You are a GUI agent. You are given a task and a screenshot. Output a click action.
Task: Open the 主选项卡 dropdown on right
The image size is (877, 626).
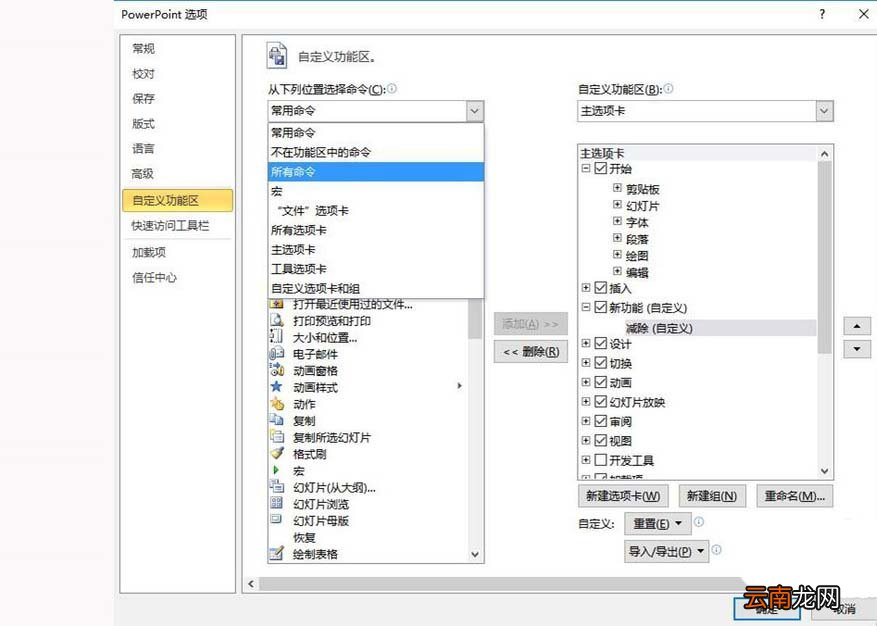tap(824, 111)
